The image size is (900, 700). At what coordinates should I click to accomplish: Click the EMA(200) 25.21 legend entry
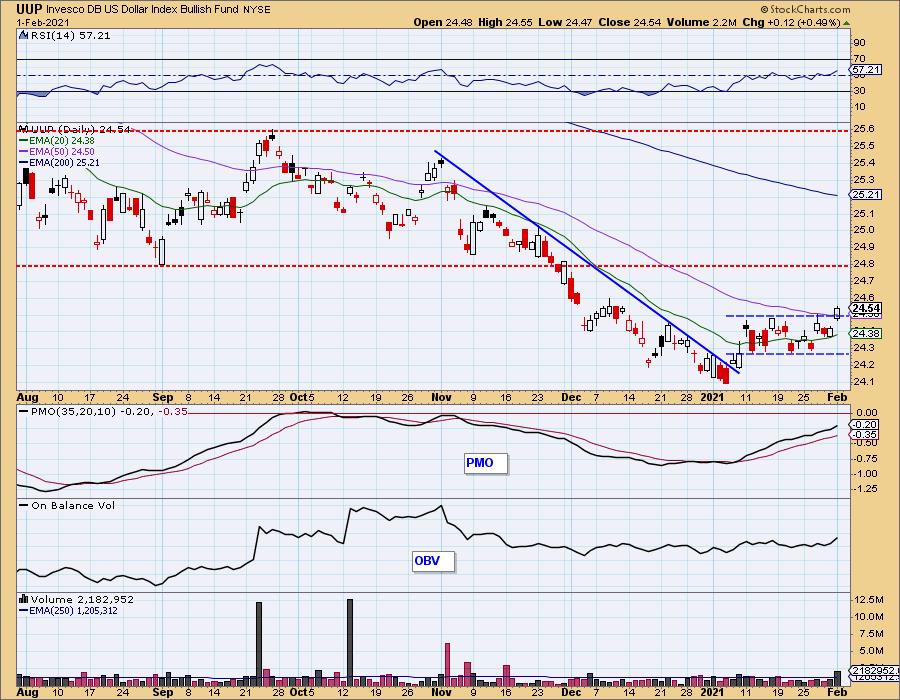(65, 163)
